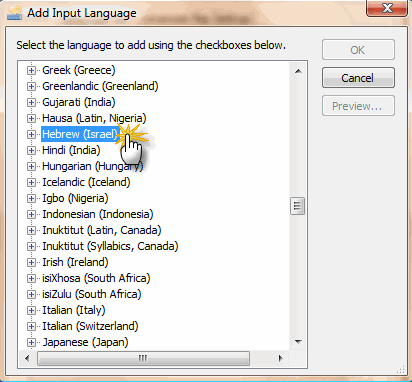Expand the Greek (Greece) tree node
Screen dimensions: 412x382
click(x=31, y=70)
